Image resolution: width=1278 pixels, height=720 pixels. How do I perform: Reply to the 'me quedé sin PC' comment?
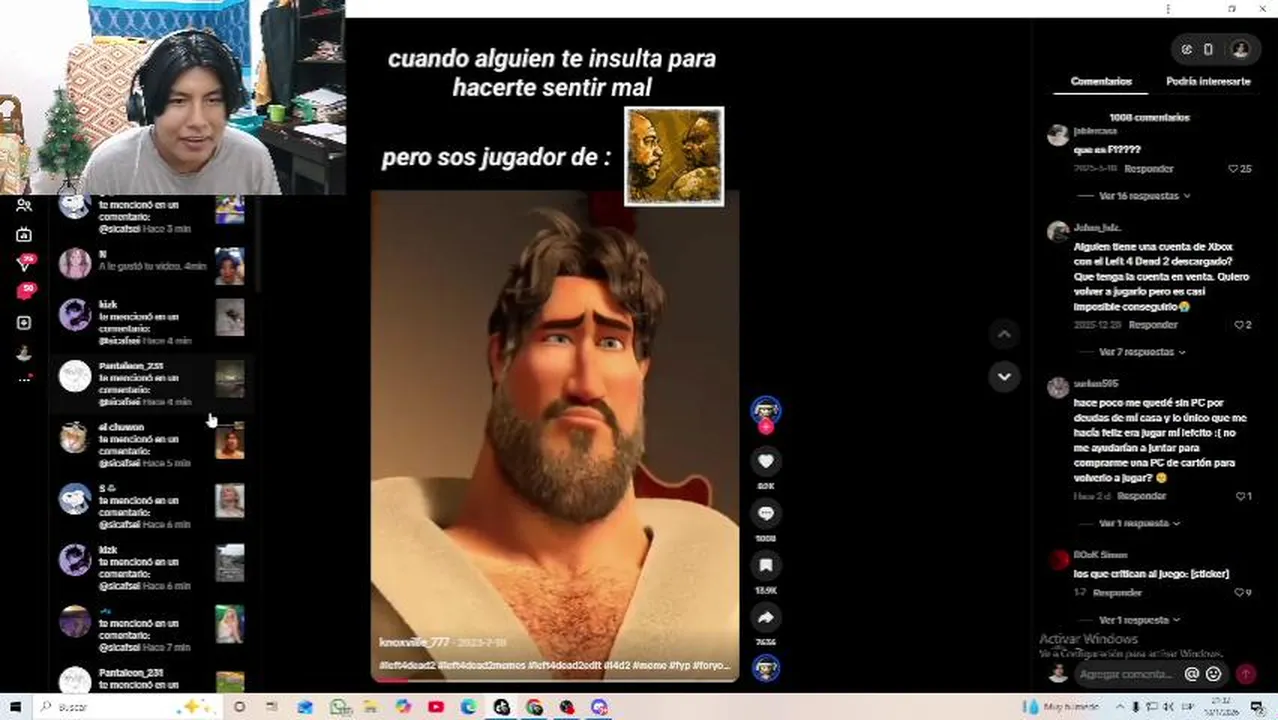coord(1142,496)
